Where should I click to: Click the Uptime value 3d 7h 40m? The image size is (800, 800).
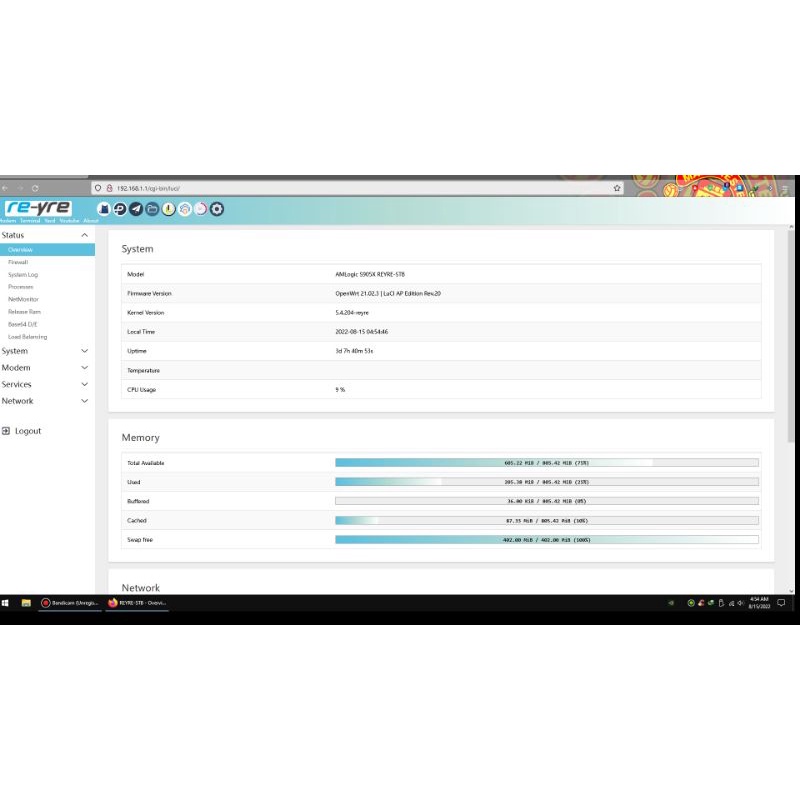(x=354, y=351)
